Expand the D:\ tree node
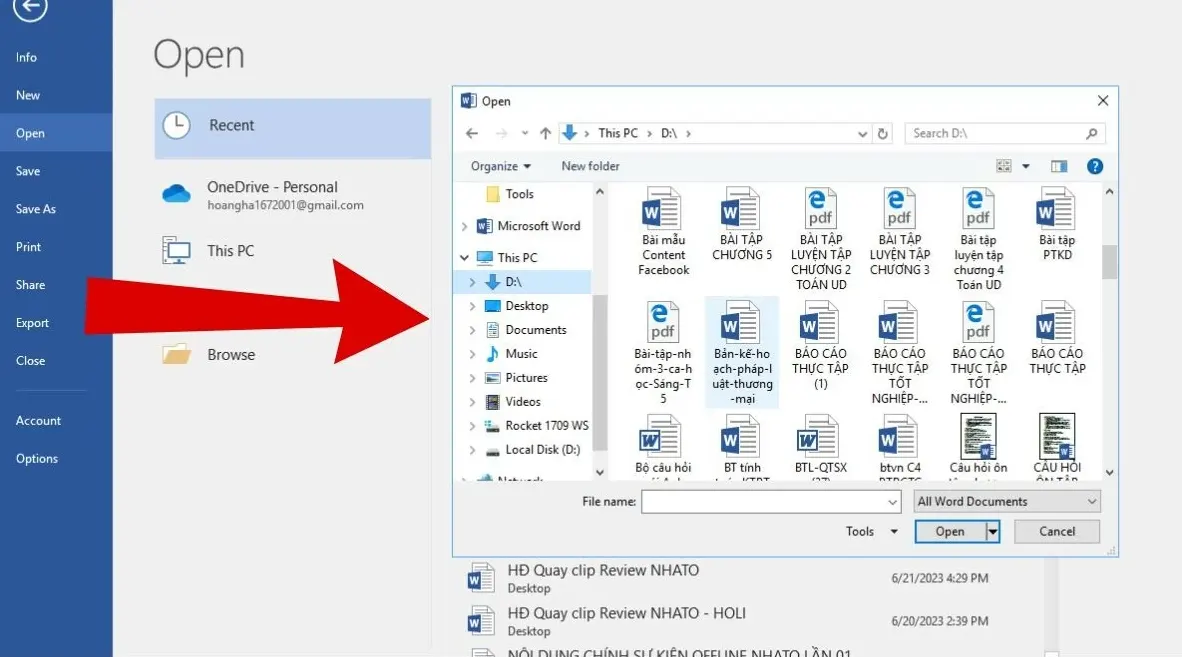This screenshot has width=1182, height=657. coord(473,282)
